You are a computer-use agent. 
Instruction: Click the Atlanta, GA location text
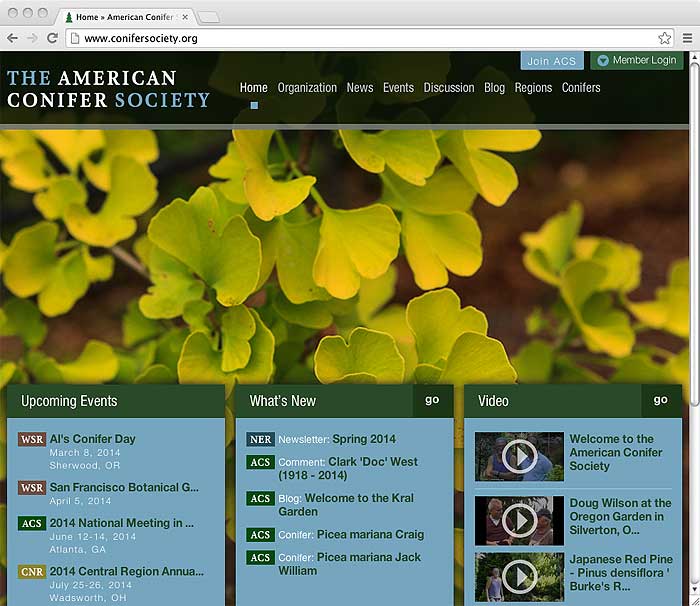[78, 550]
